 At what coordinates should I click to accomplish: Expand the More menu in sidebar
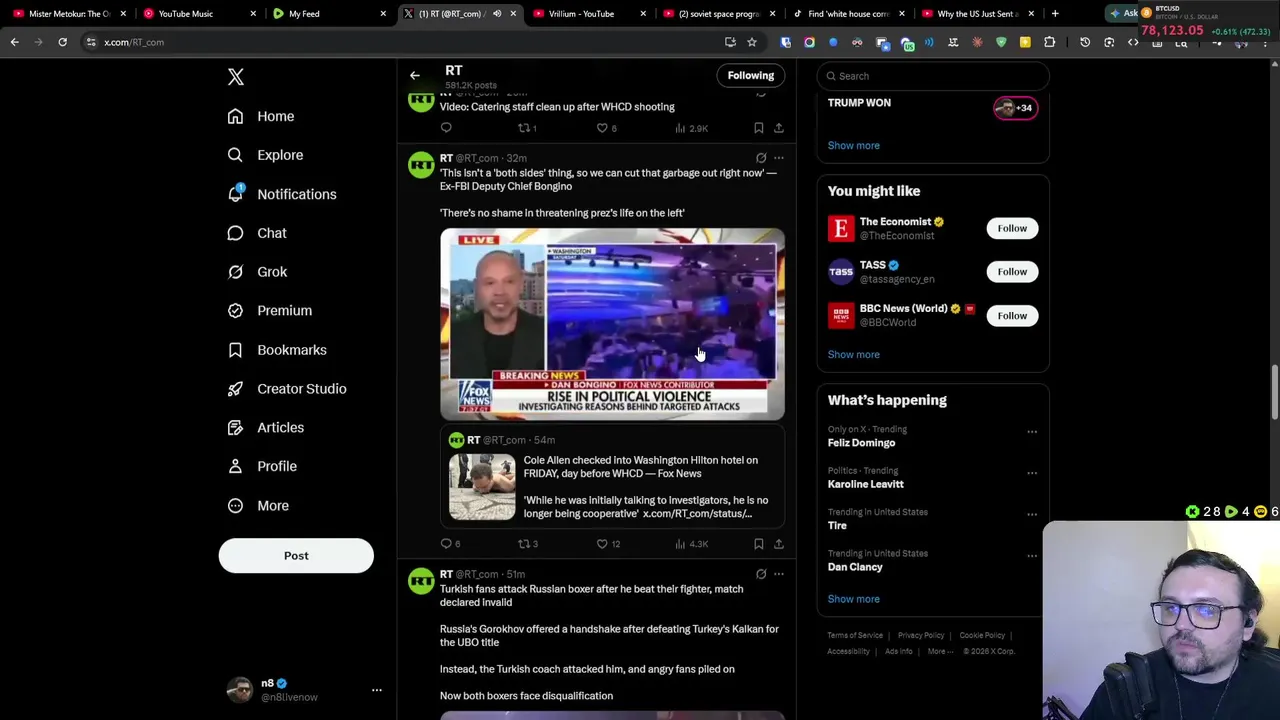point(257,506)
